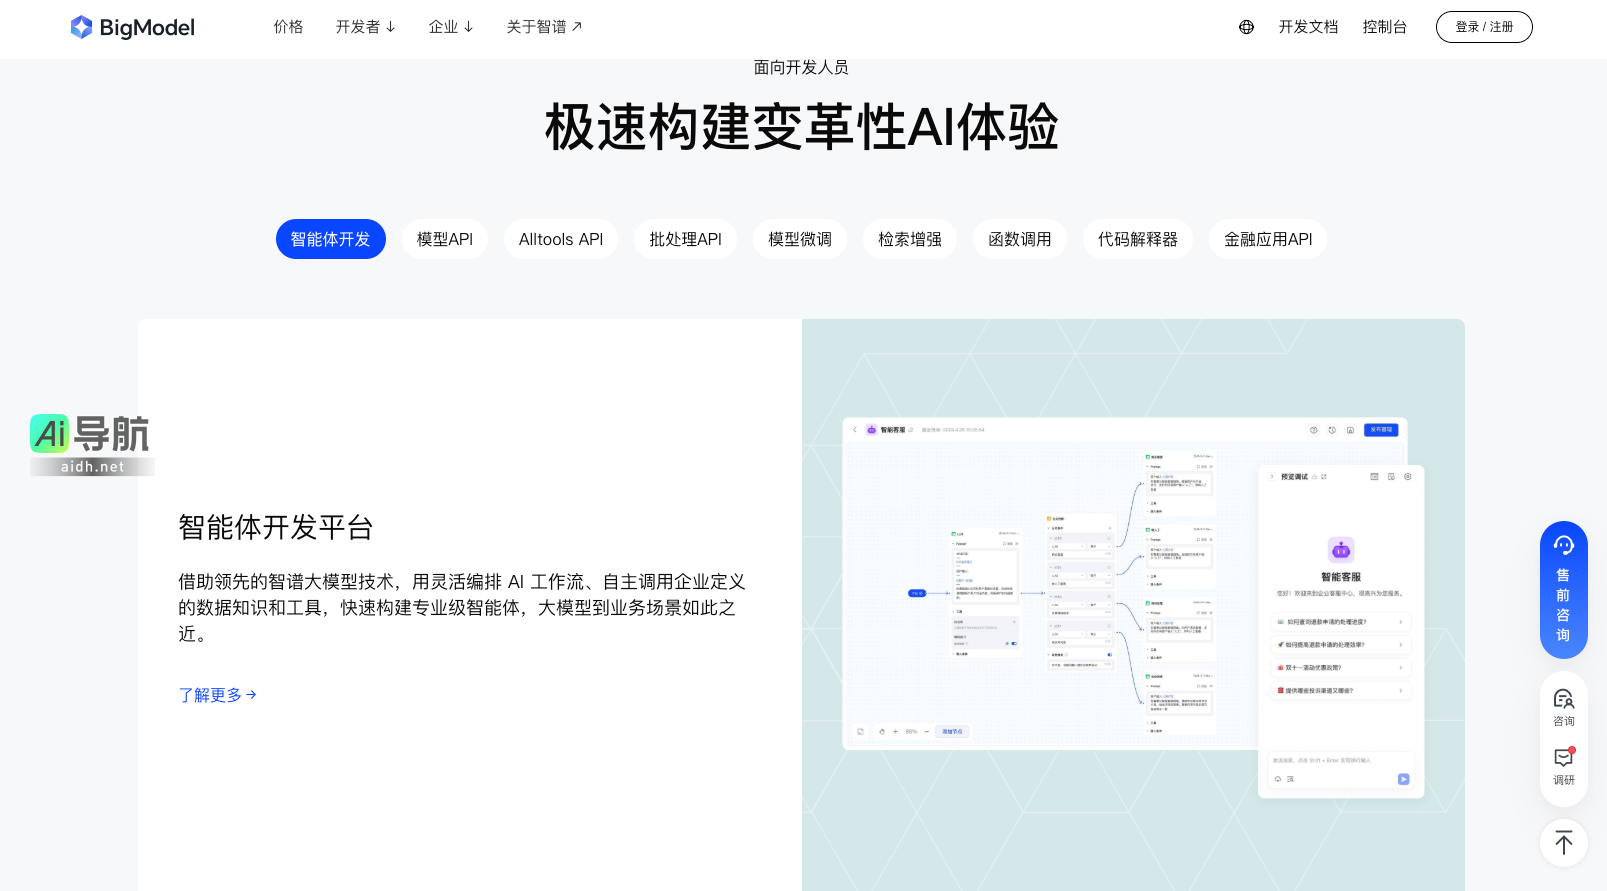
Task: Open the 关于智谱 external link
Action: 544,27
